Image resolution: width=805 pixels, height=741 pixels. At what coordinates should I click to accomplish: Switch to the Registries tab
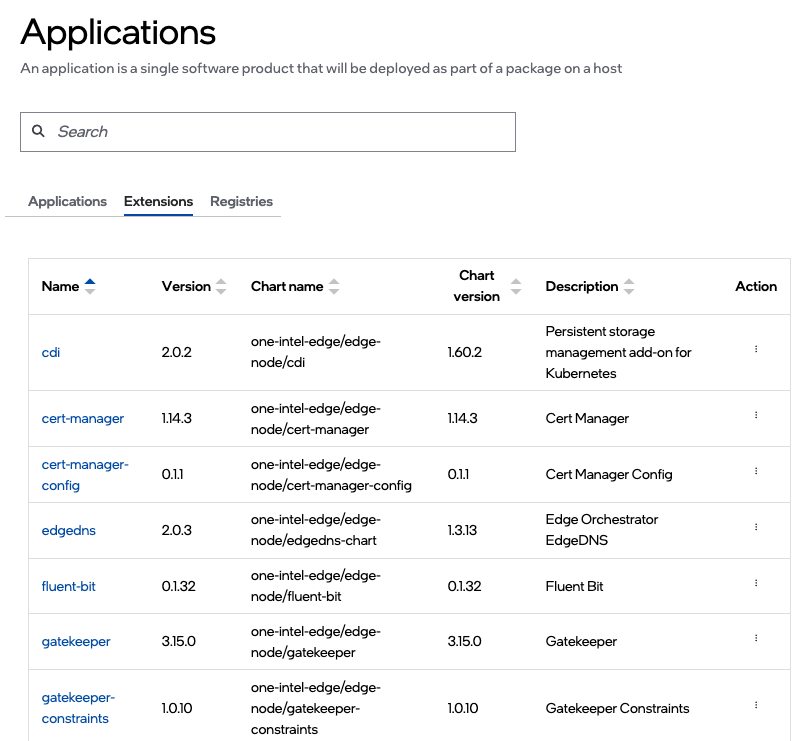241,201
